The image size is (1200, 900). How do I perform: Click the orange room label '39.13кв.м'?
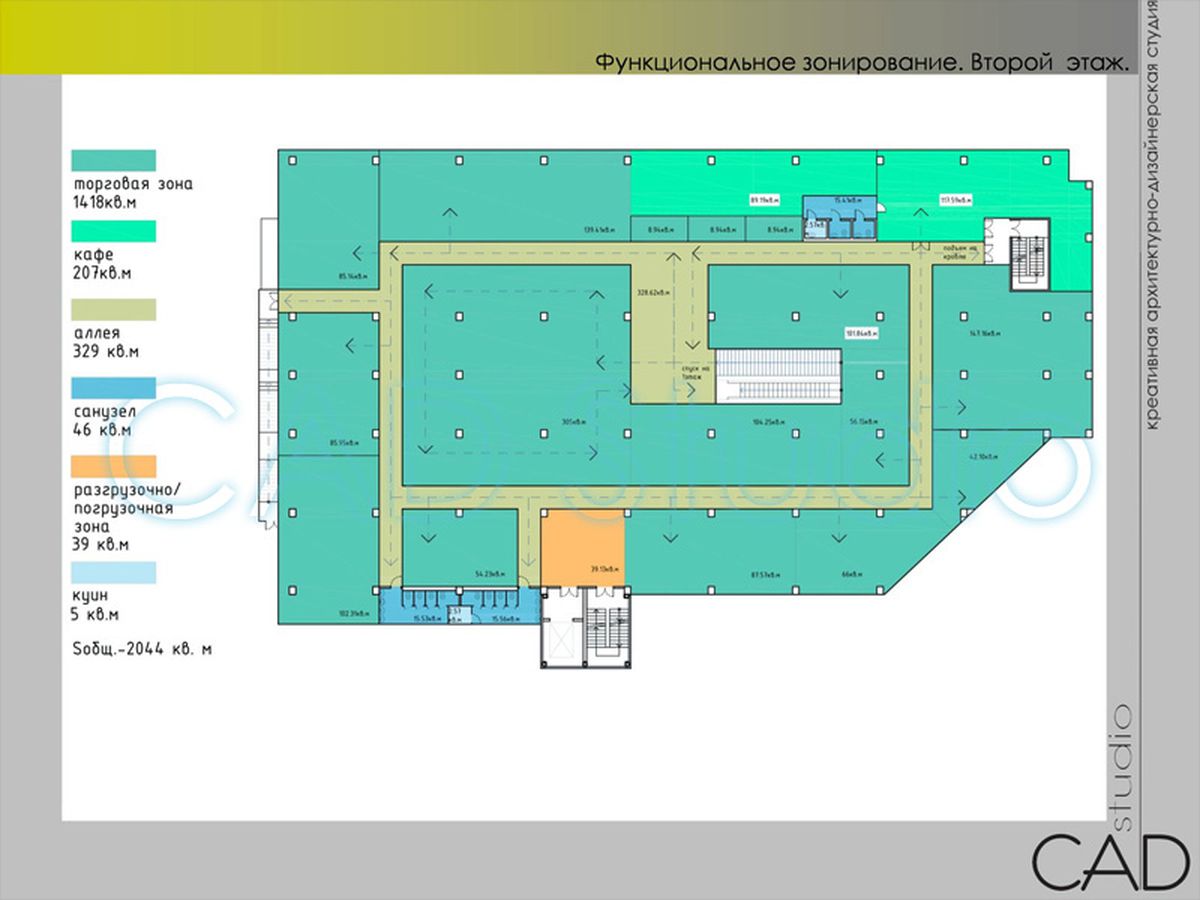(x=606, y=567)
